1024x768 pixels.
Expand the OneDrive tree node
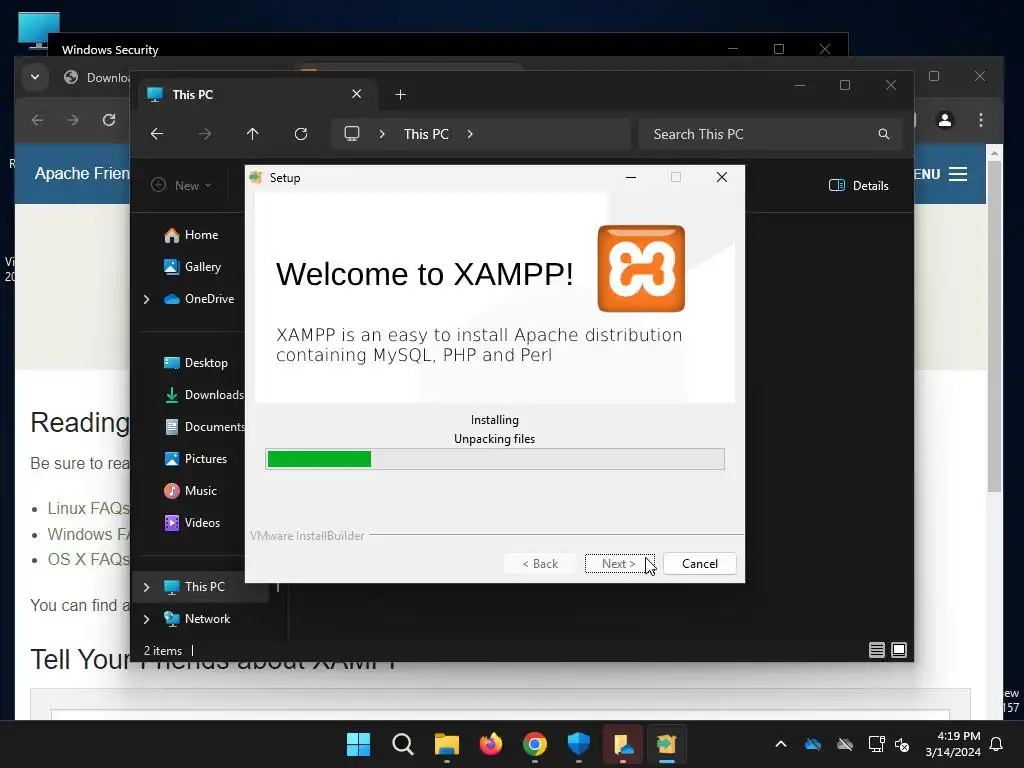click(x=146, y=299)
